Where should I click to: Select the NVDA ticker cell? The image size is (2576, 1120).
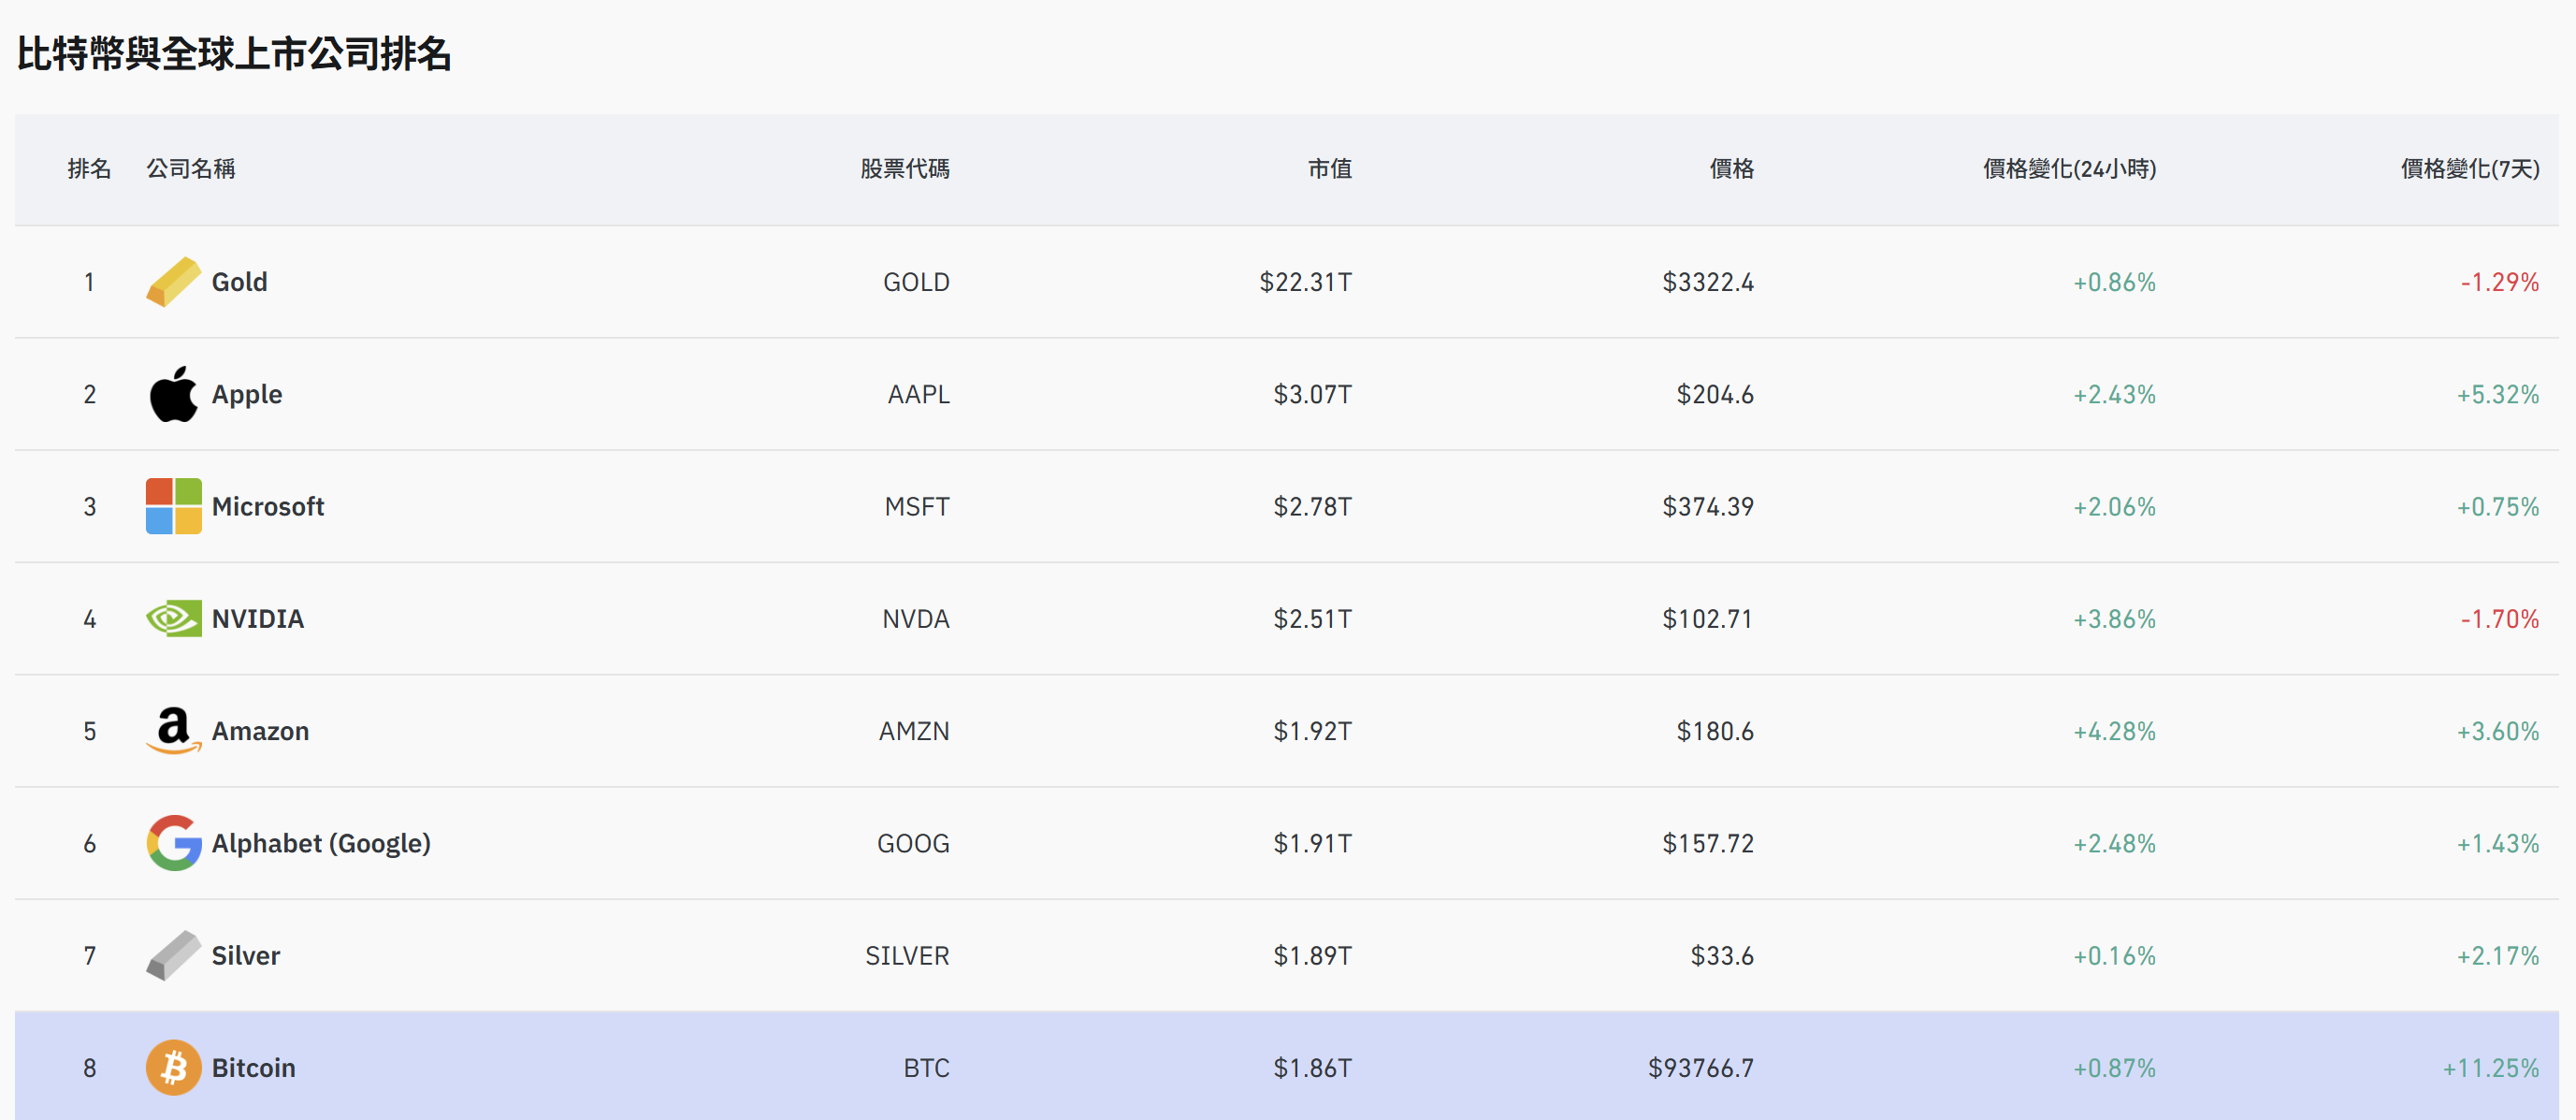pos(916,619)
